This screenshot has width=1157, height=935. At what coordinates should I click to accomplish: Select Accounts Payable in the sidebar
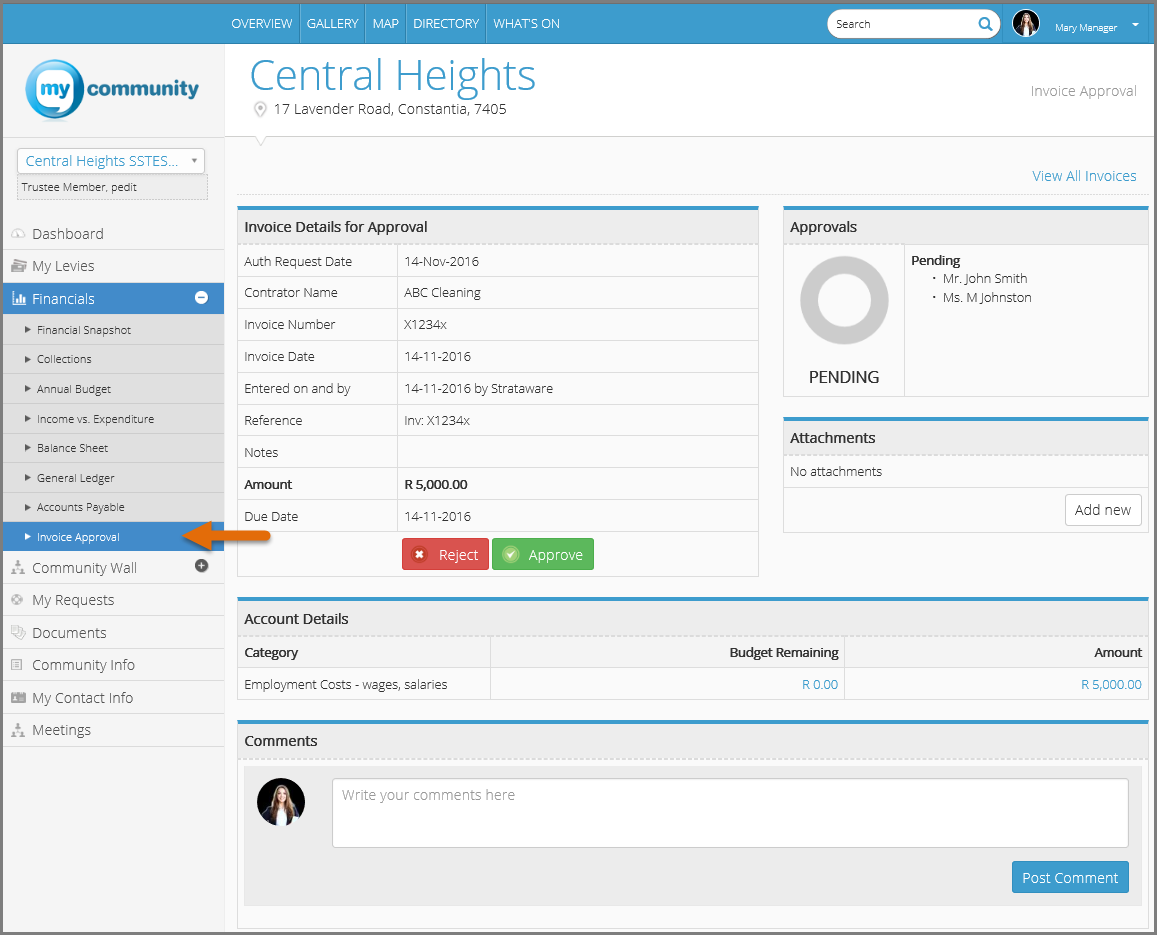(x=81, y=508)
